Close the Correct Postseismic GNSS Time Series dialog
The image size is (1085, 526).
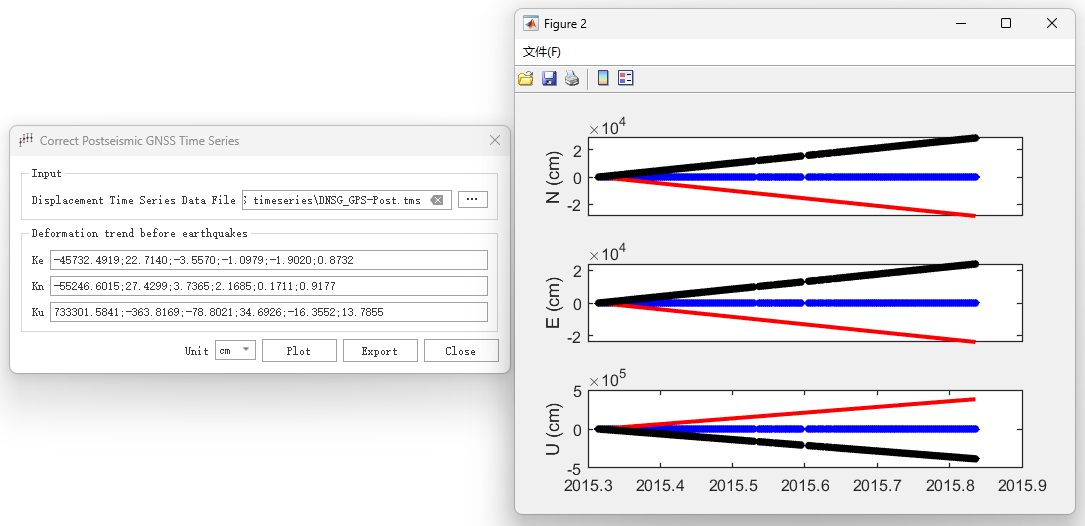pos(495,140)
